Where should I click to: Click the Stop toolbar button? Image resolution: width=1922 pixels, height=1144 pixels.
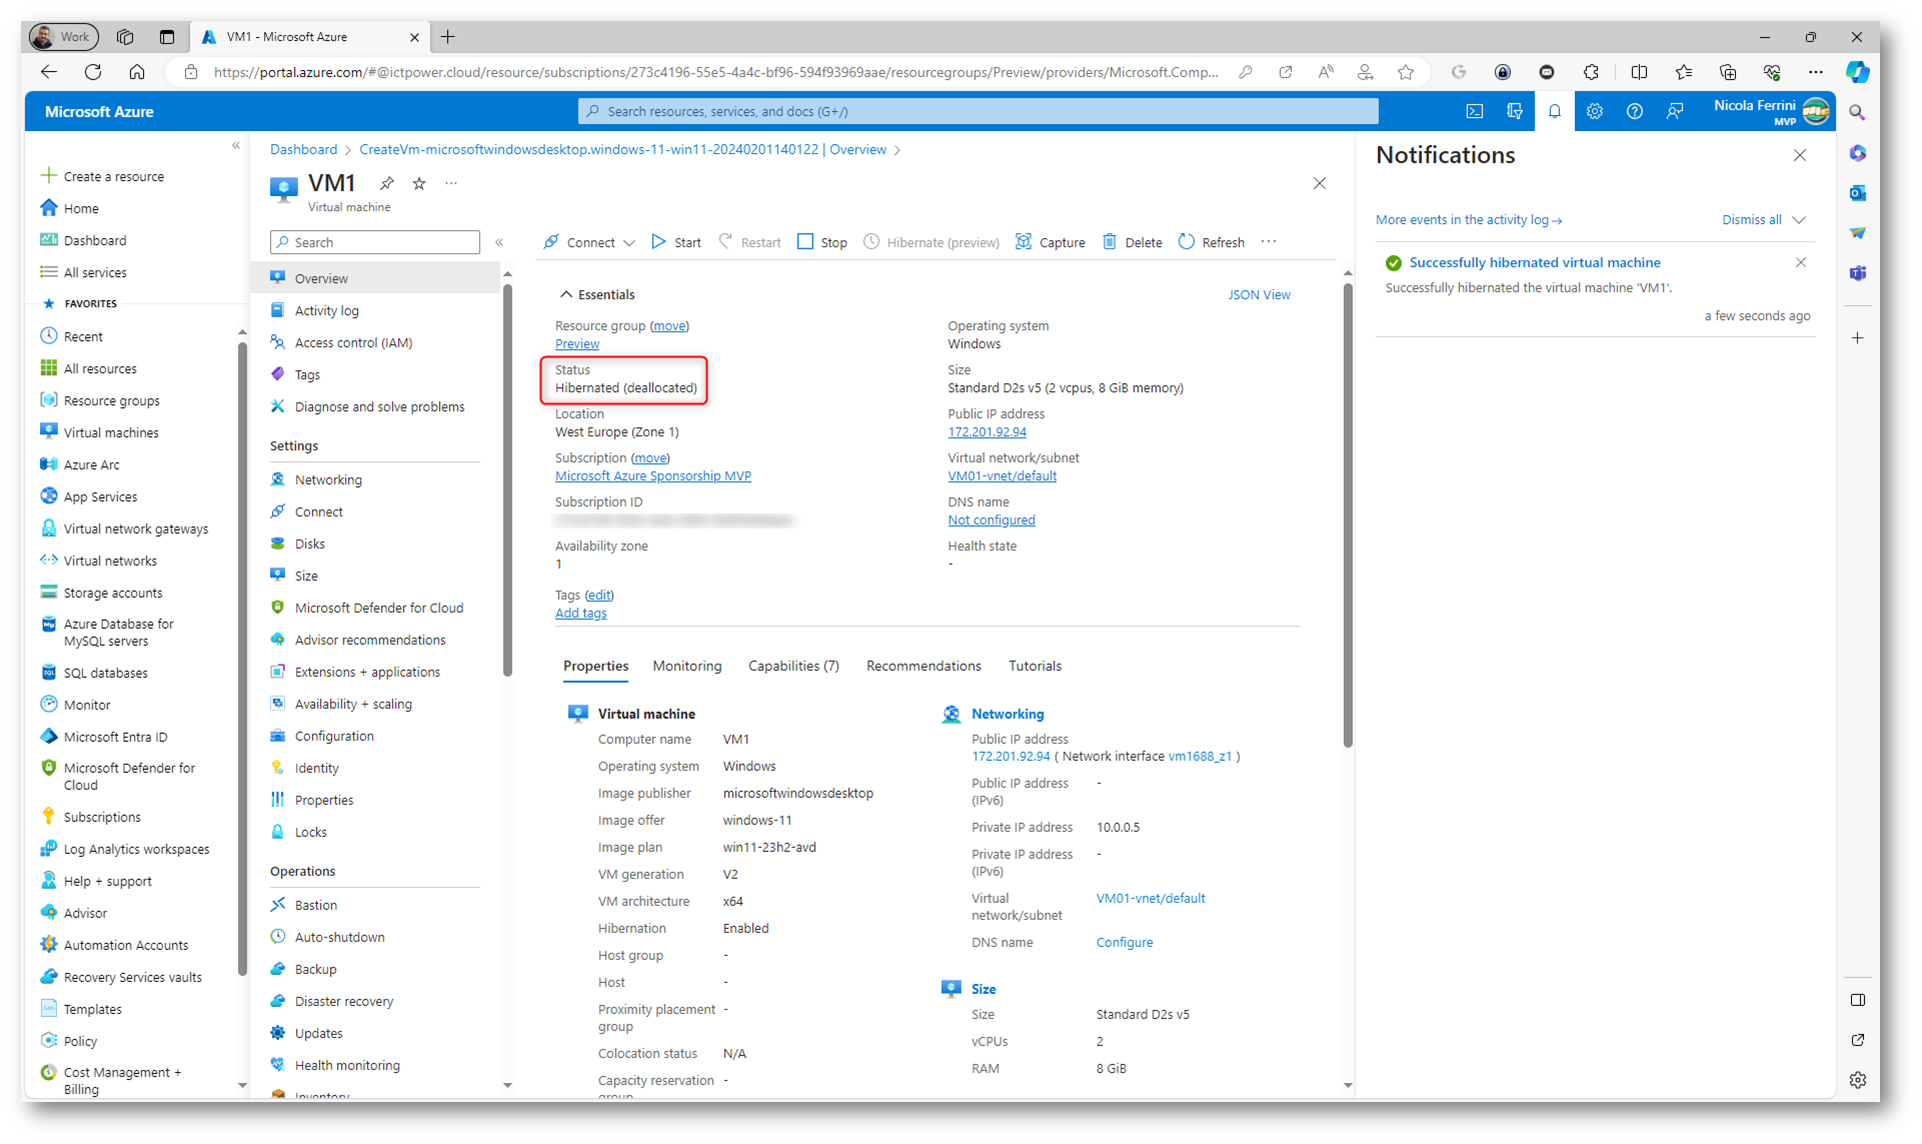click(823, 242)
